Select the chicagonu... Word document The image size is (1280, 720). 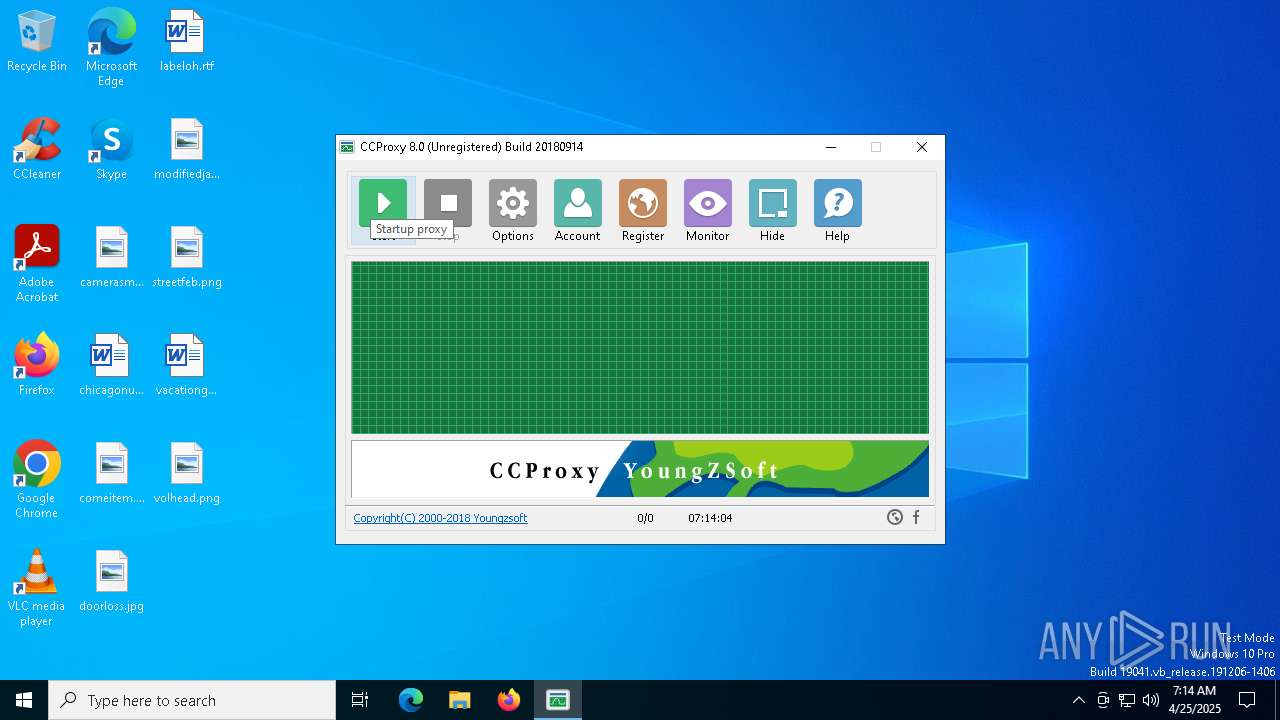click(111, 366)
